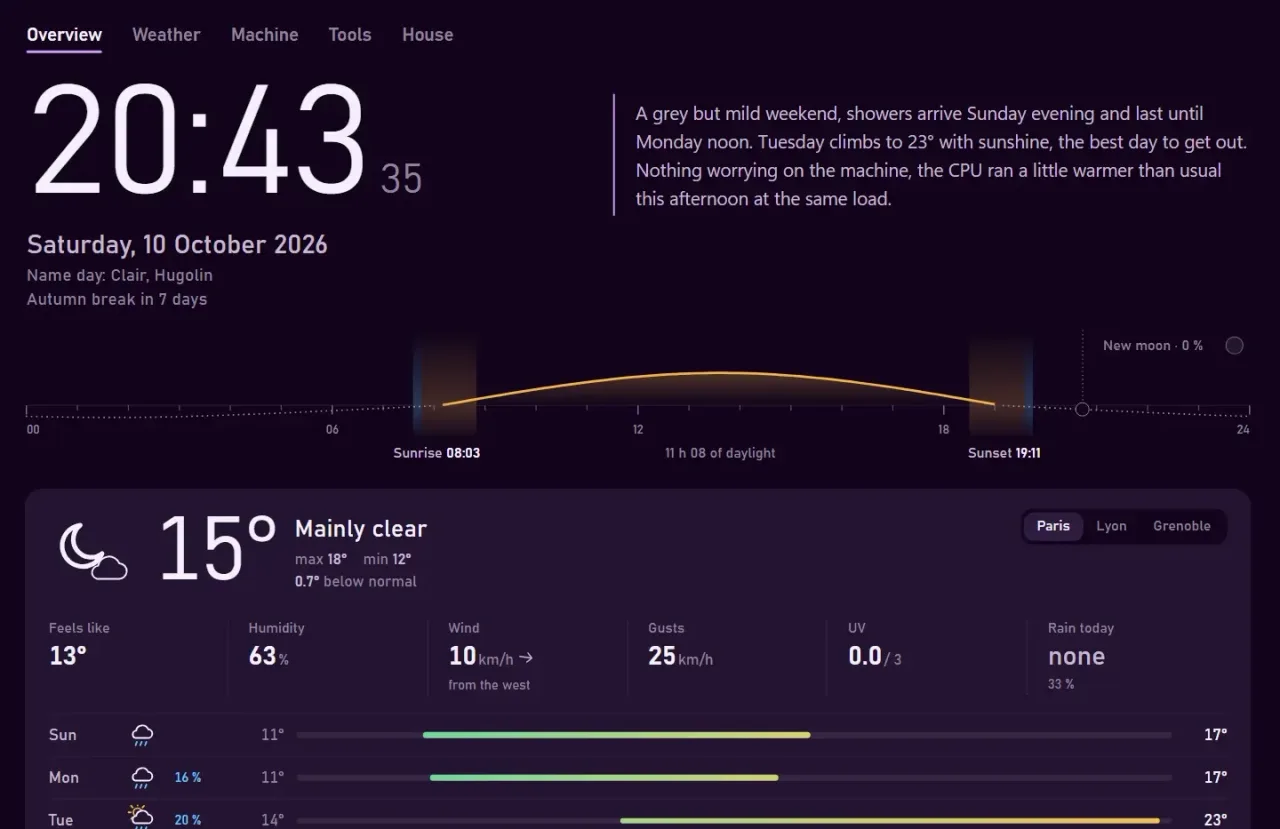Click the Sunday rain cloud icon
The width and height of the screenshot is (1280, 829).
(x=142, y=736)
